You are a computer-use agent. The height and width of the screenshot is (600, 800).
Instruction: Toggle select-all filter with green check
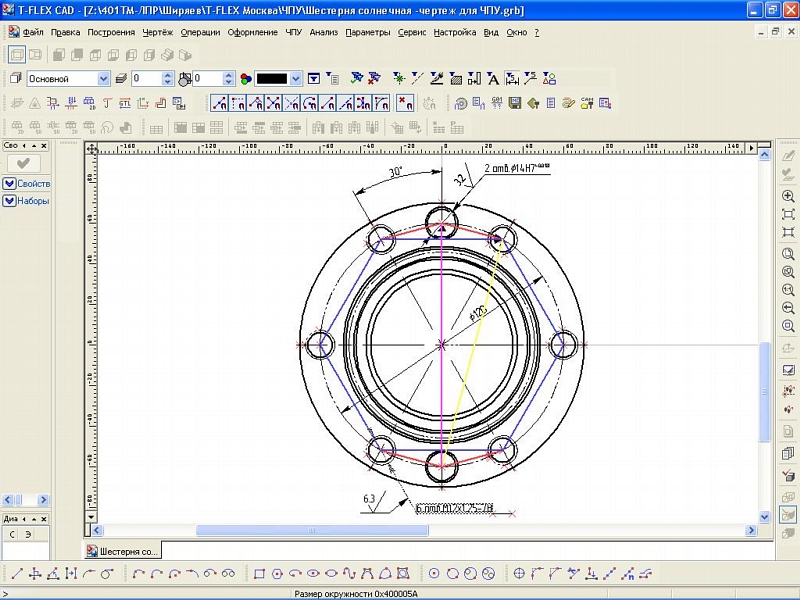click(357, 78)
